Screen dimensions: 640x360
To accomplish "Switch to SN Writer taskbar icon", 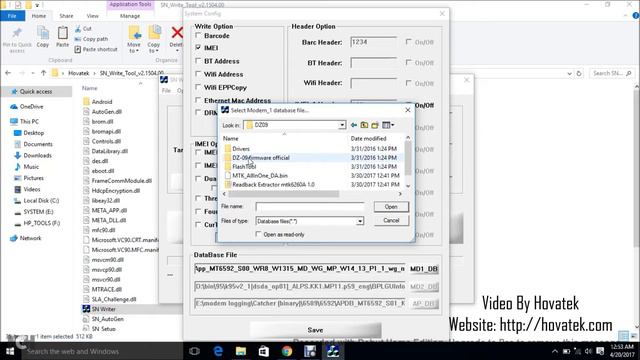I will coord(333,351).
